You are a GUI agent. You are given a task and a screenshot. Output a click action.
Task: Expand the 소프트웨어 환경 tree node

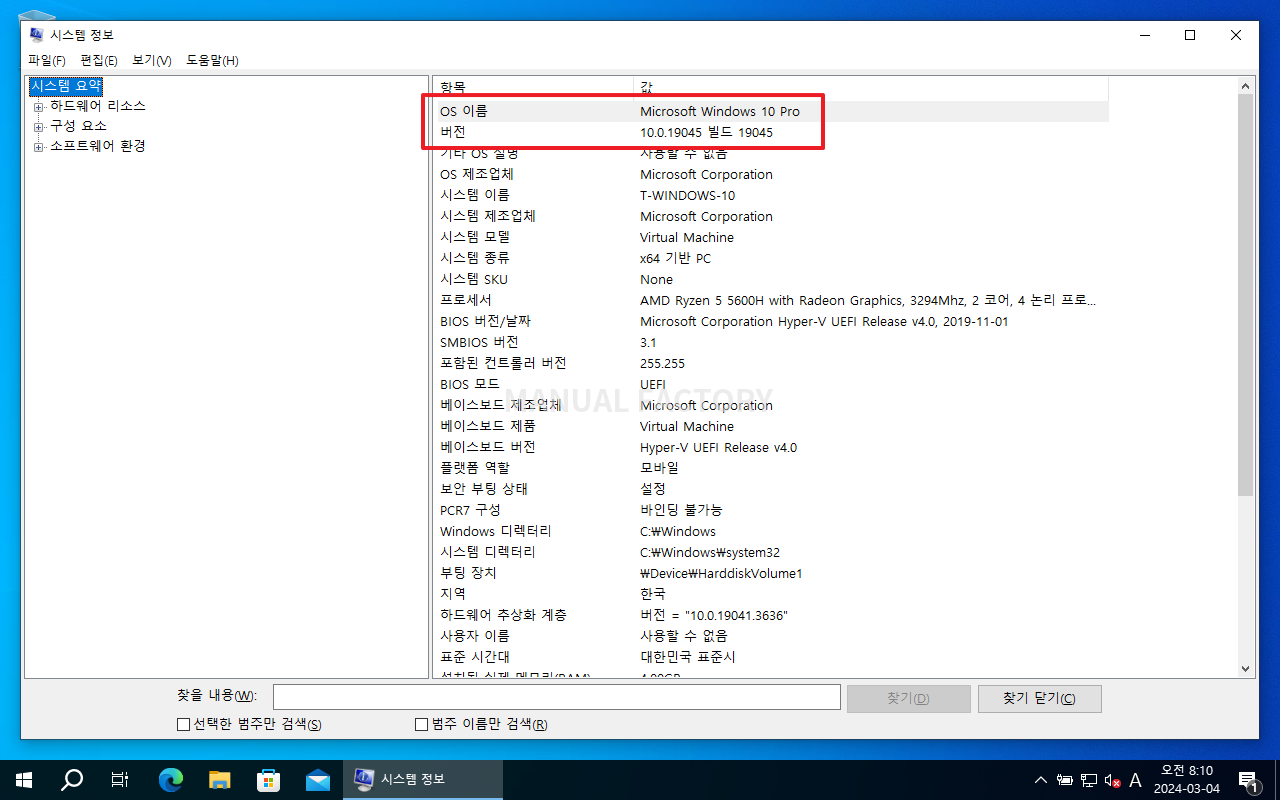[x=39, y=146]
